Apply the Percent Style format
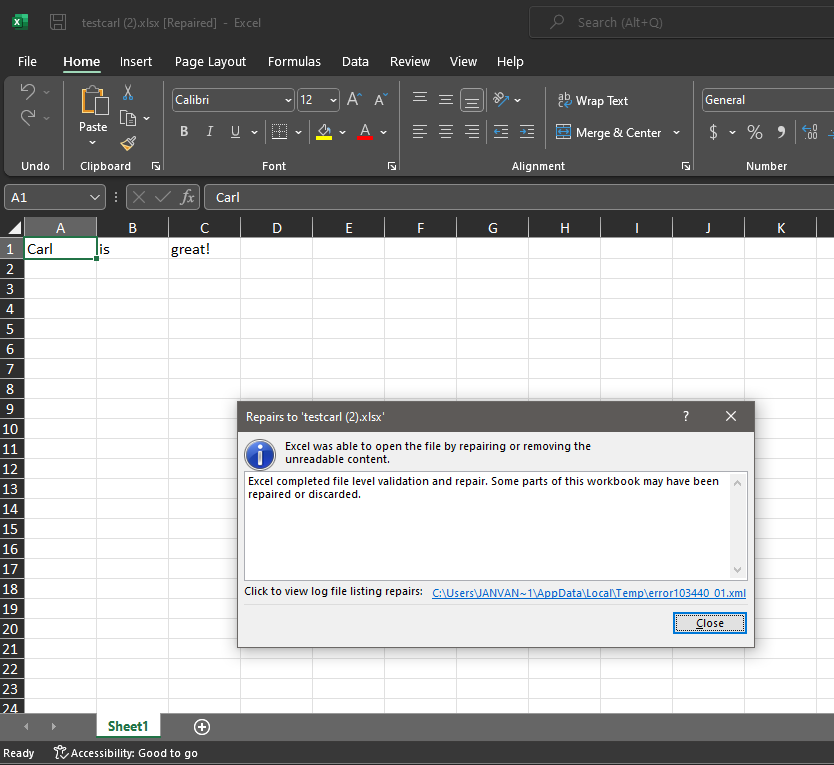Screen dimensions: 834x765 pyautogui.click(x=754, y=131)
